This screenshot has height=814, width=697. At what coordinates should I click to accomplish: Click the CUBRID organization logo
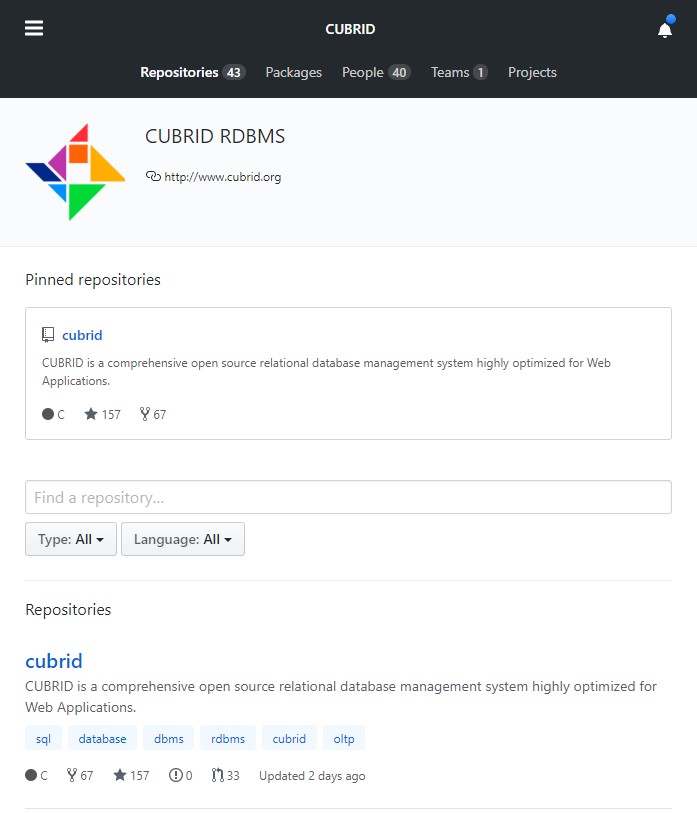tap(75, 172)
